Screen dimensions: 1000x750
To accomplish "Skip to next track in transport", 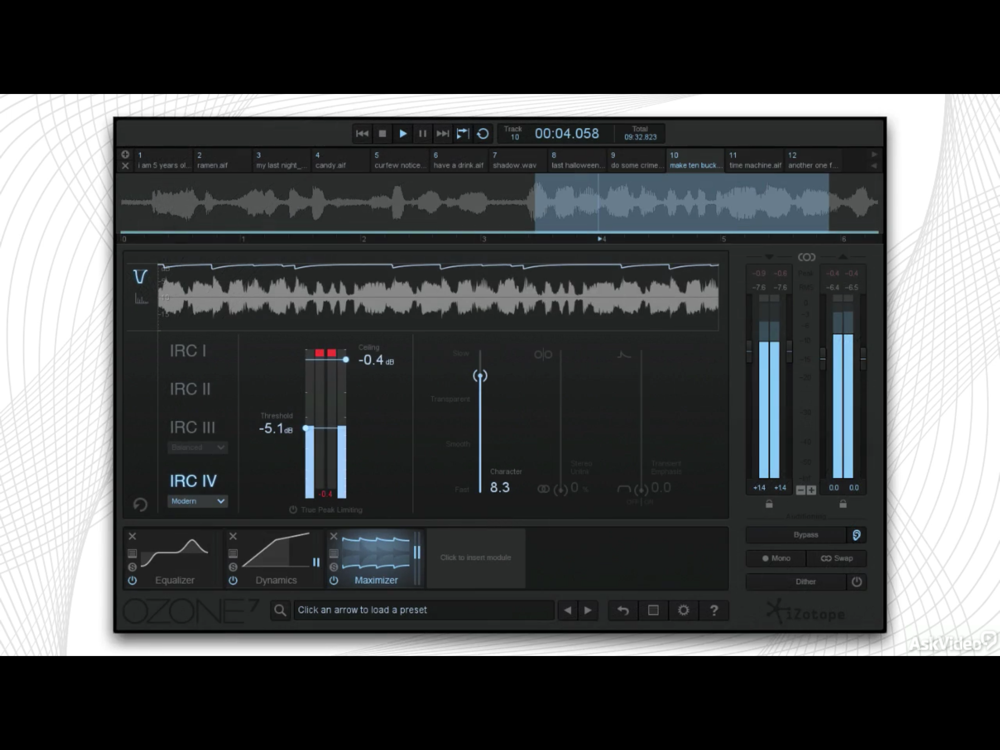I will coord(442,133).
